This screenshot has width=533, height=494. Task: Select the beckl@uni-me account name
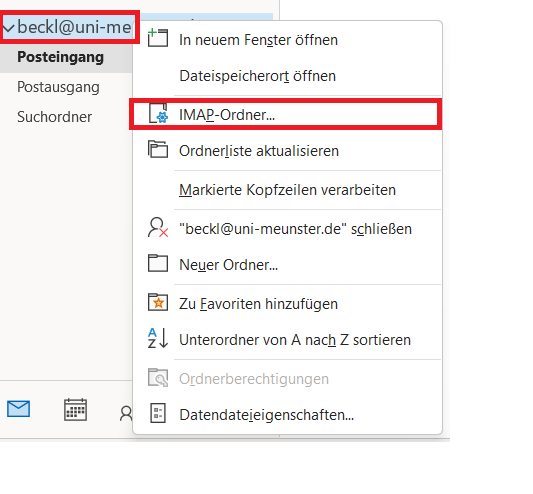coord(74,27)
